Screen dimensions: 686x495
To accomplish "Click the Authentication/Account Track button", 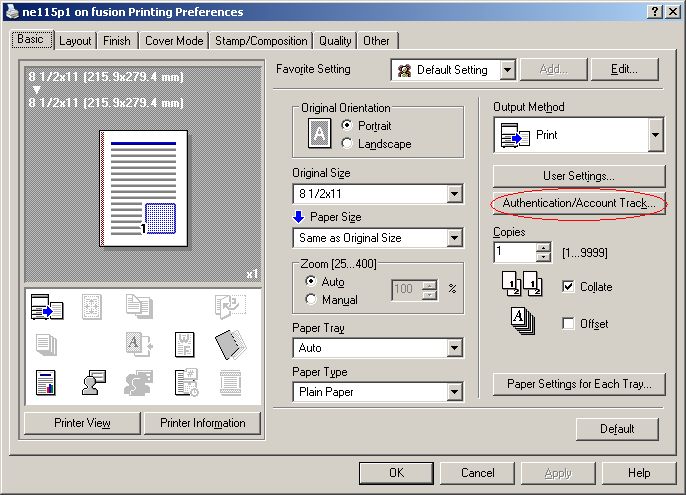I will pos(578,203).
